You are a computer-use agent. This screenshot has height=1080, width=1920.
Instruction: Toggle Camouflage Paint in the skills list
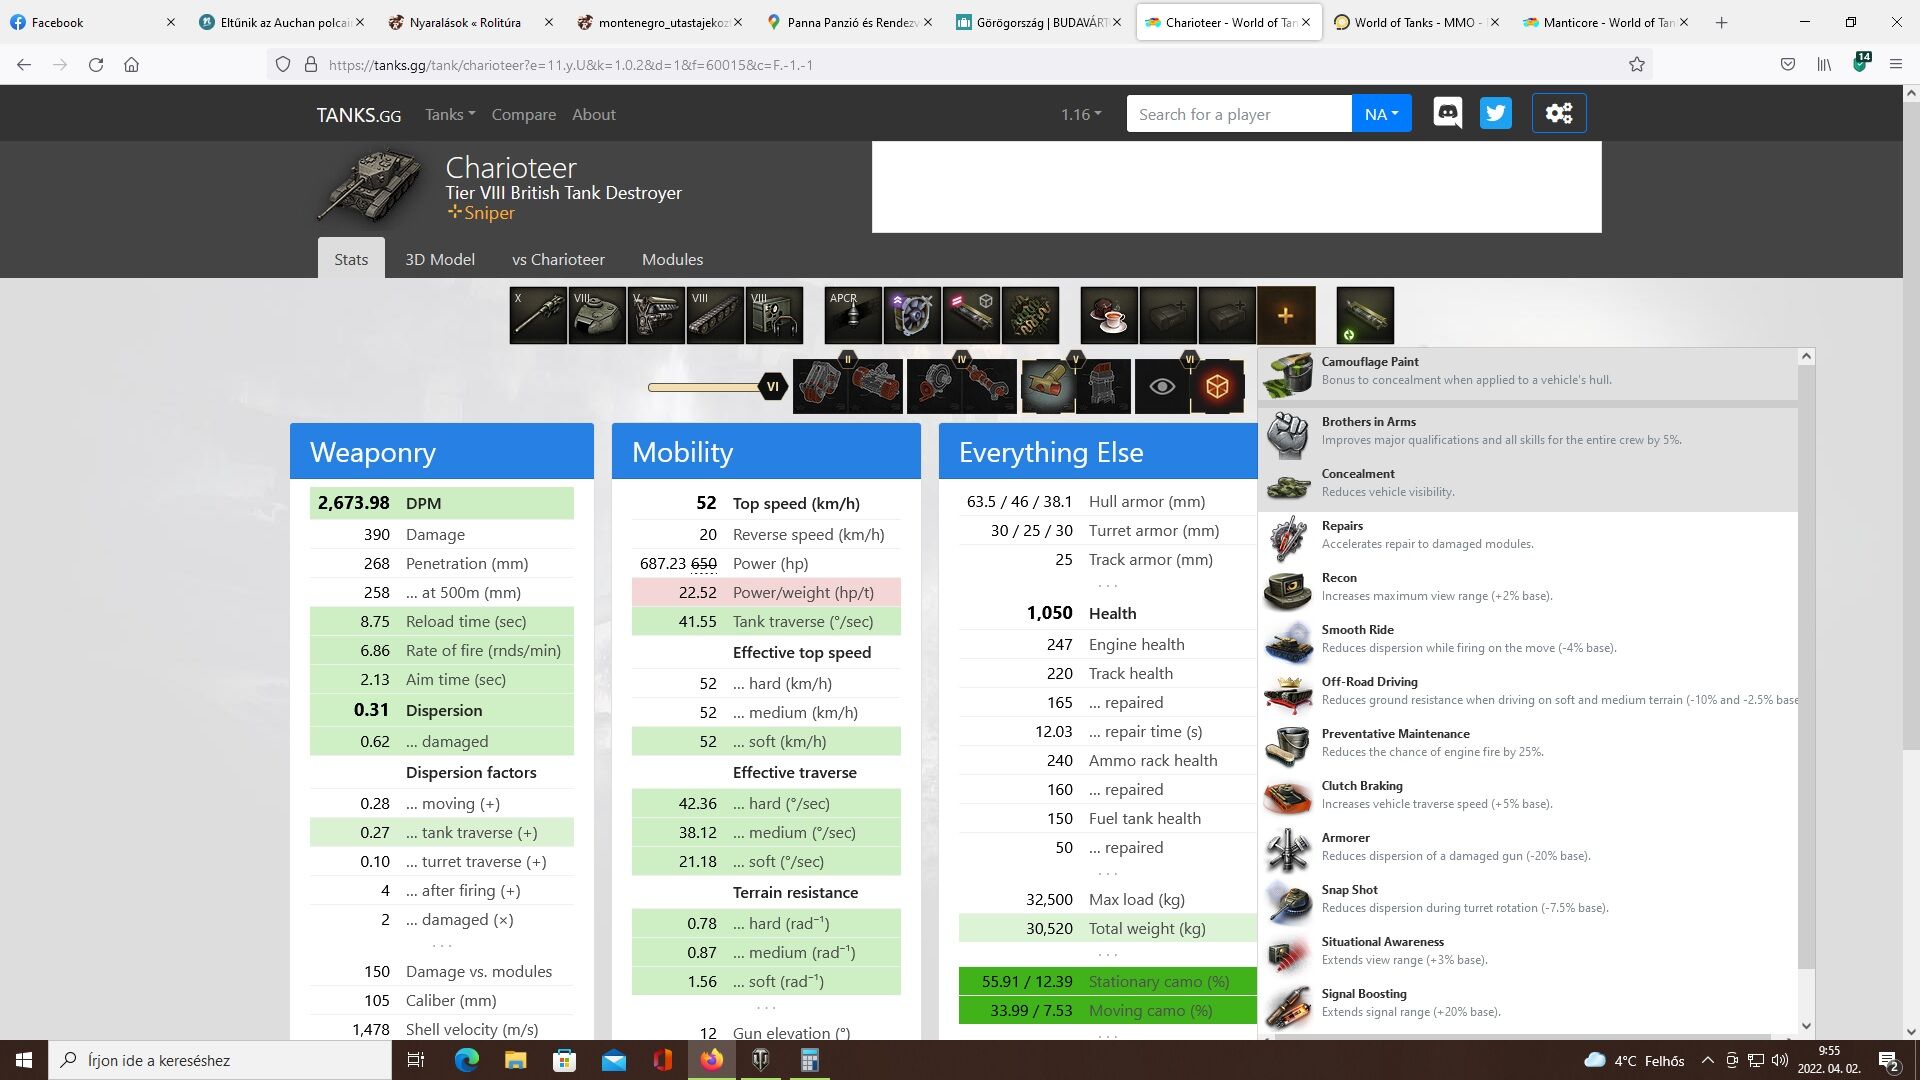[1528, 374]
